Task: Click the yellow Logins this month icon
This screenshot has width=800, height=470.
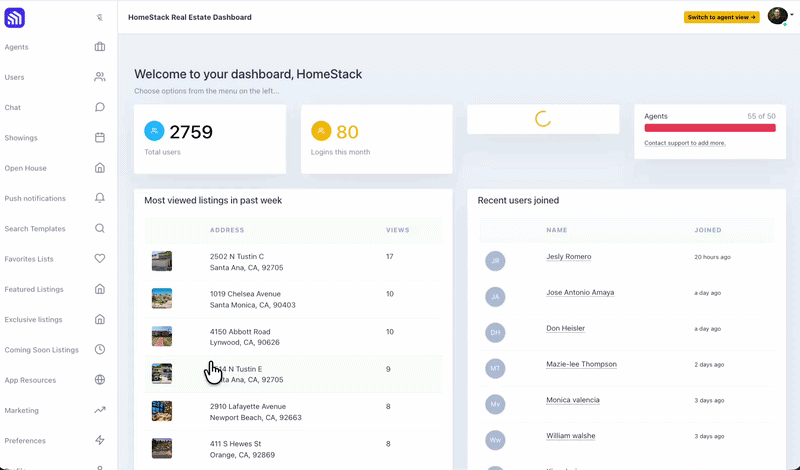Action: [321, 131]
